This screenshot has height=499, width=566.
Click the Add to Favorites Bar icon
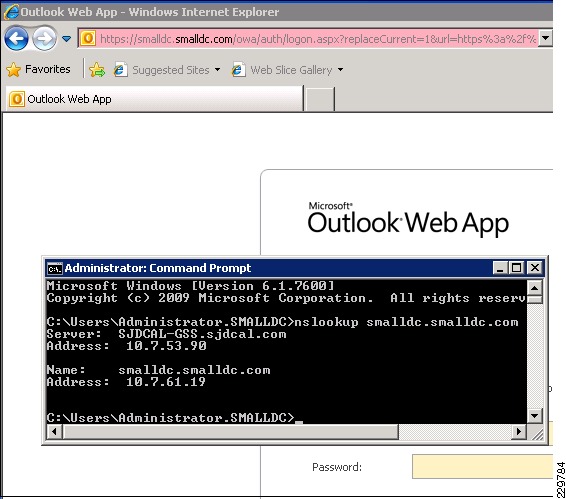(97, 69)
